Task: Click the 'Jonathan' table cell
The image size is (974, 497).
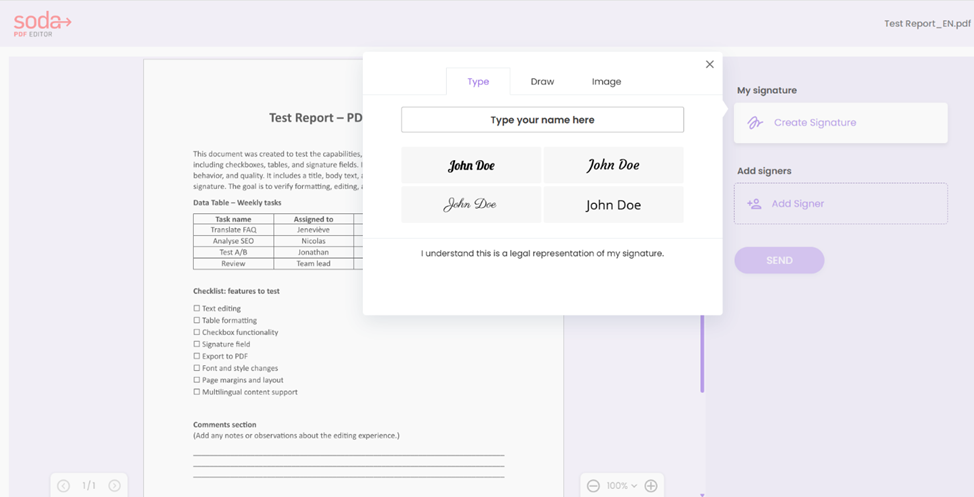Action: 313,252
